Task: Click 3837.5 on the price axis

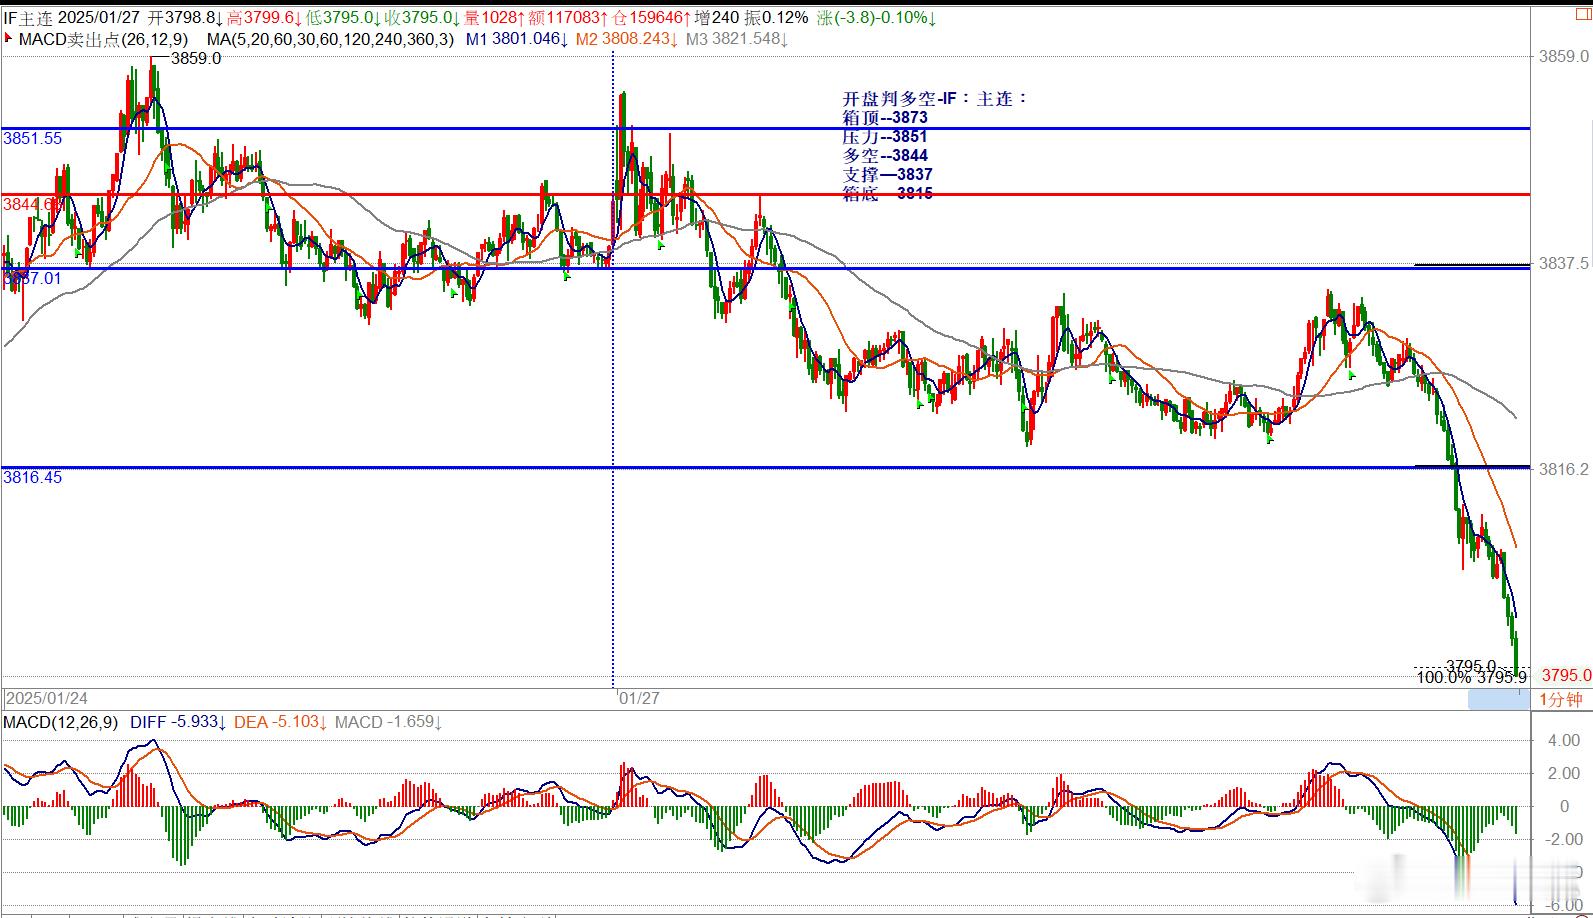Action: coord(1564,263)
